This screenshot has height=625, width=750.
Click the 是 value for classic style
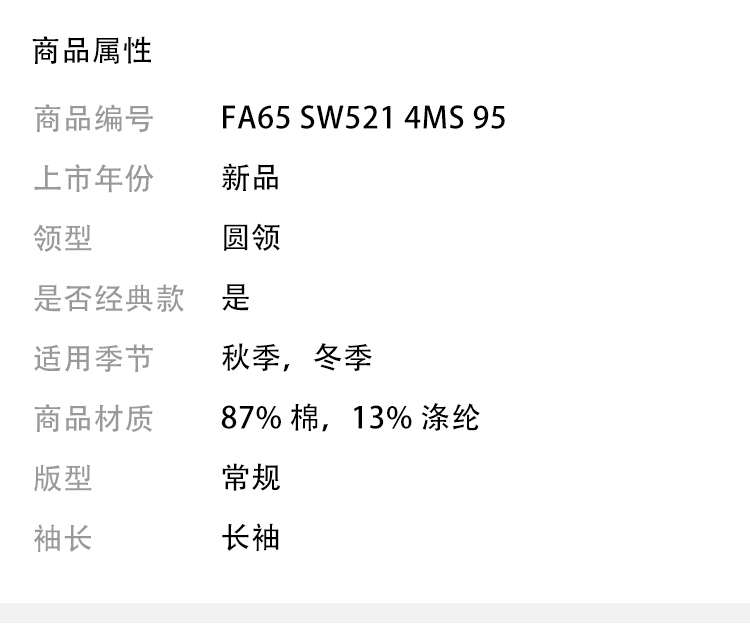click(x=236, y=298)
